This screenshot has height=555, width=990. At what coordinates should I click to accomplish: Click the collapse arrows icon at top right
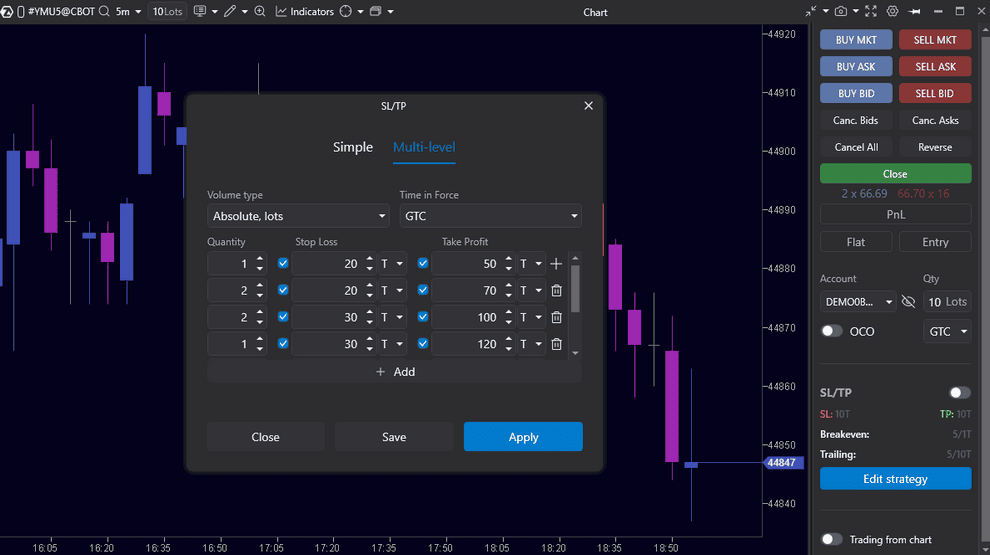pos(811,11)
